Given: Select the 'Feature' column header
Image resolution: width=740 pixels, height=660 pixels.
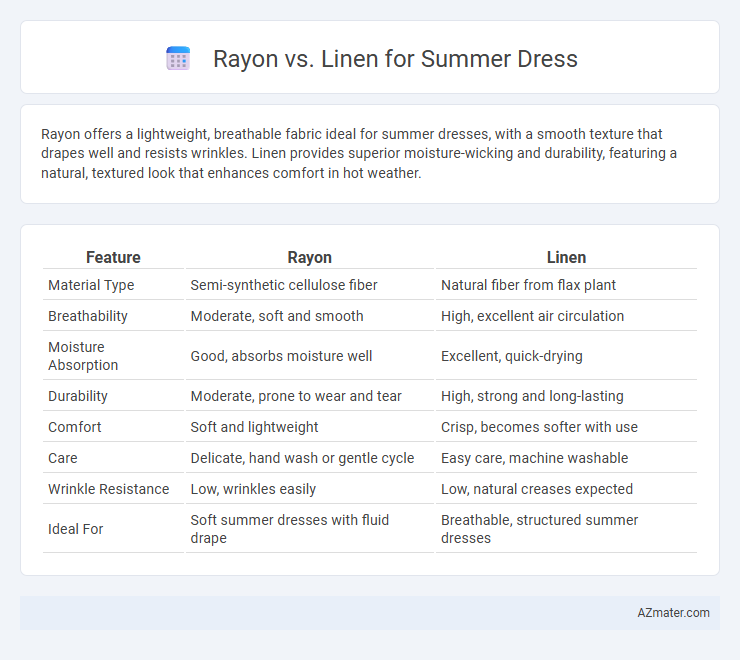Looking at the screenshot, I should click(x=113, y=257).
